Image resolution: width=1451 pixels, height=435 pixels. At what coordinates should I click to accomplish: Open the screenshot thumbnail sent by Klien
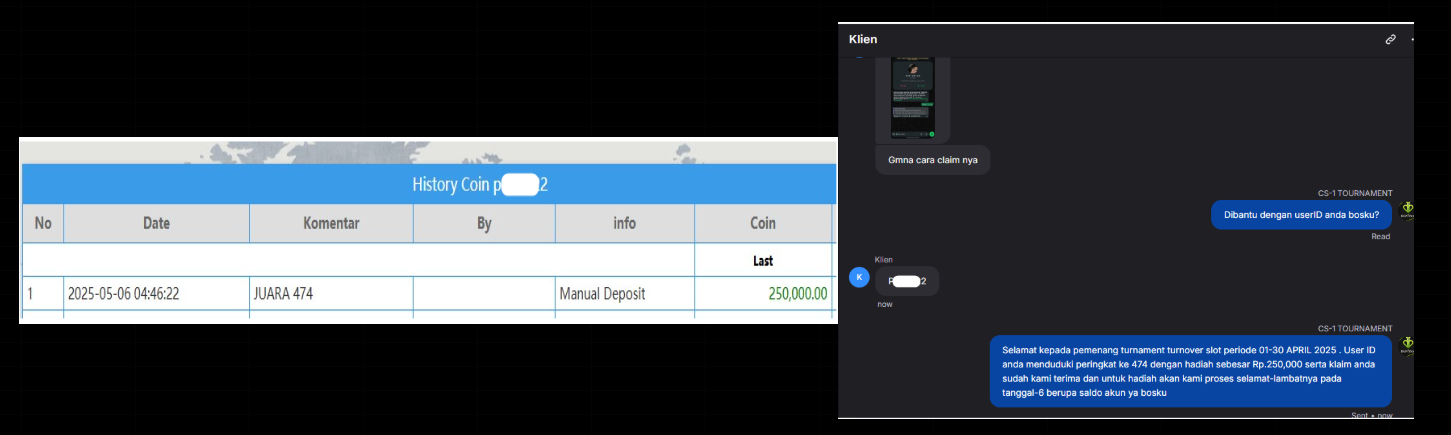click(x=912, y=100)
